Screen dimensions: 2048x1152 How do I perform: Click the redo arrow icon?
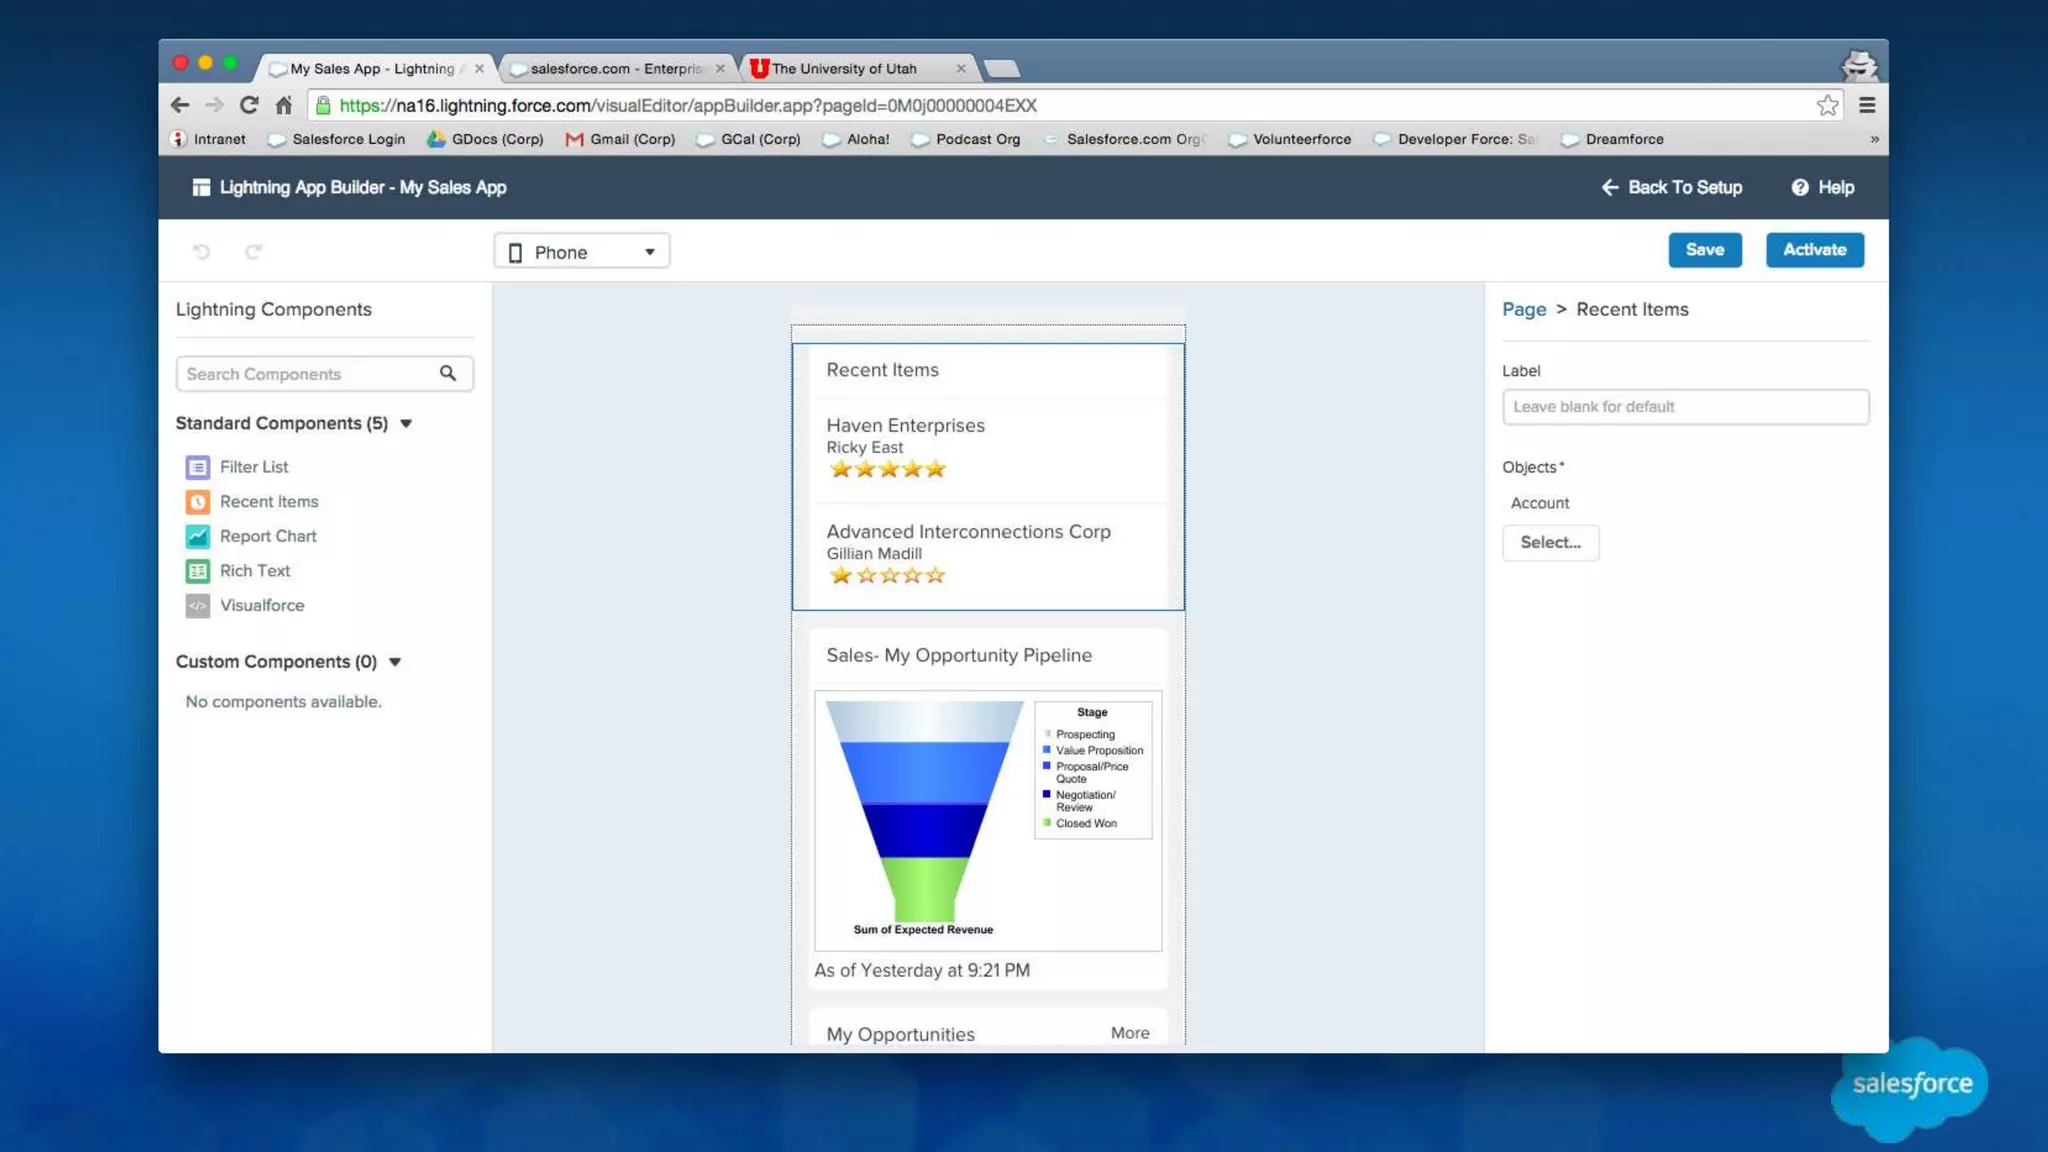pos(254,252)
